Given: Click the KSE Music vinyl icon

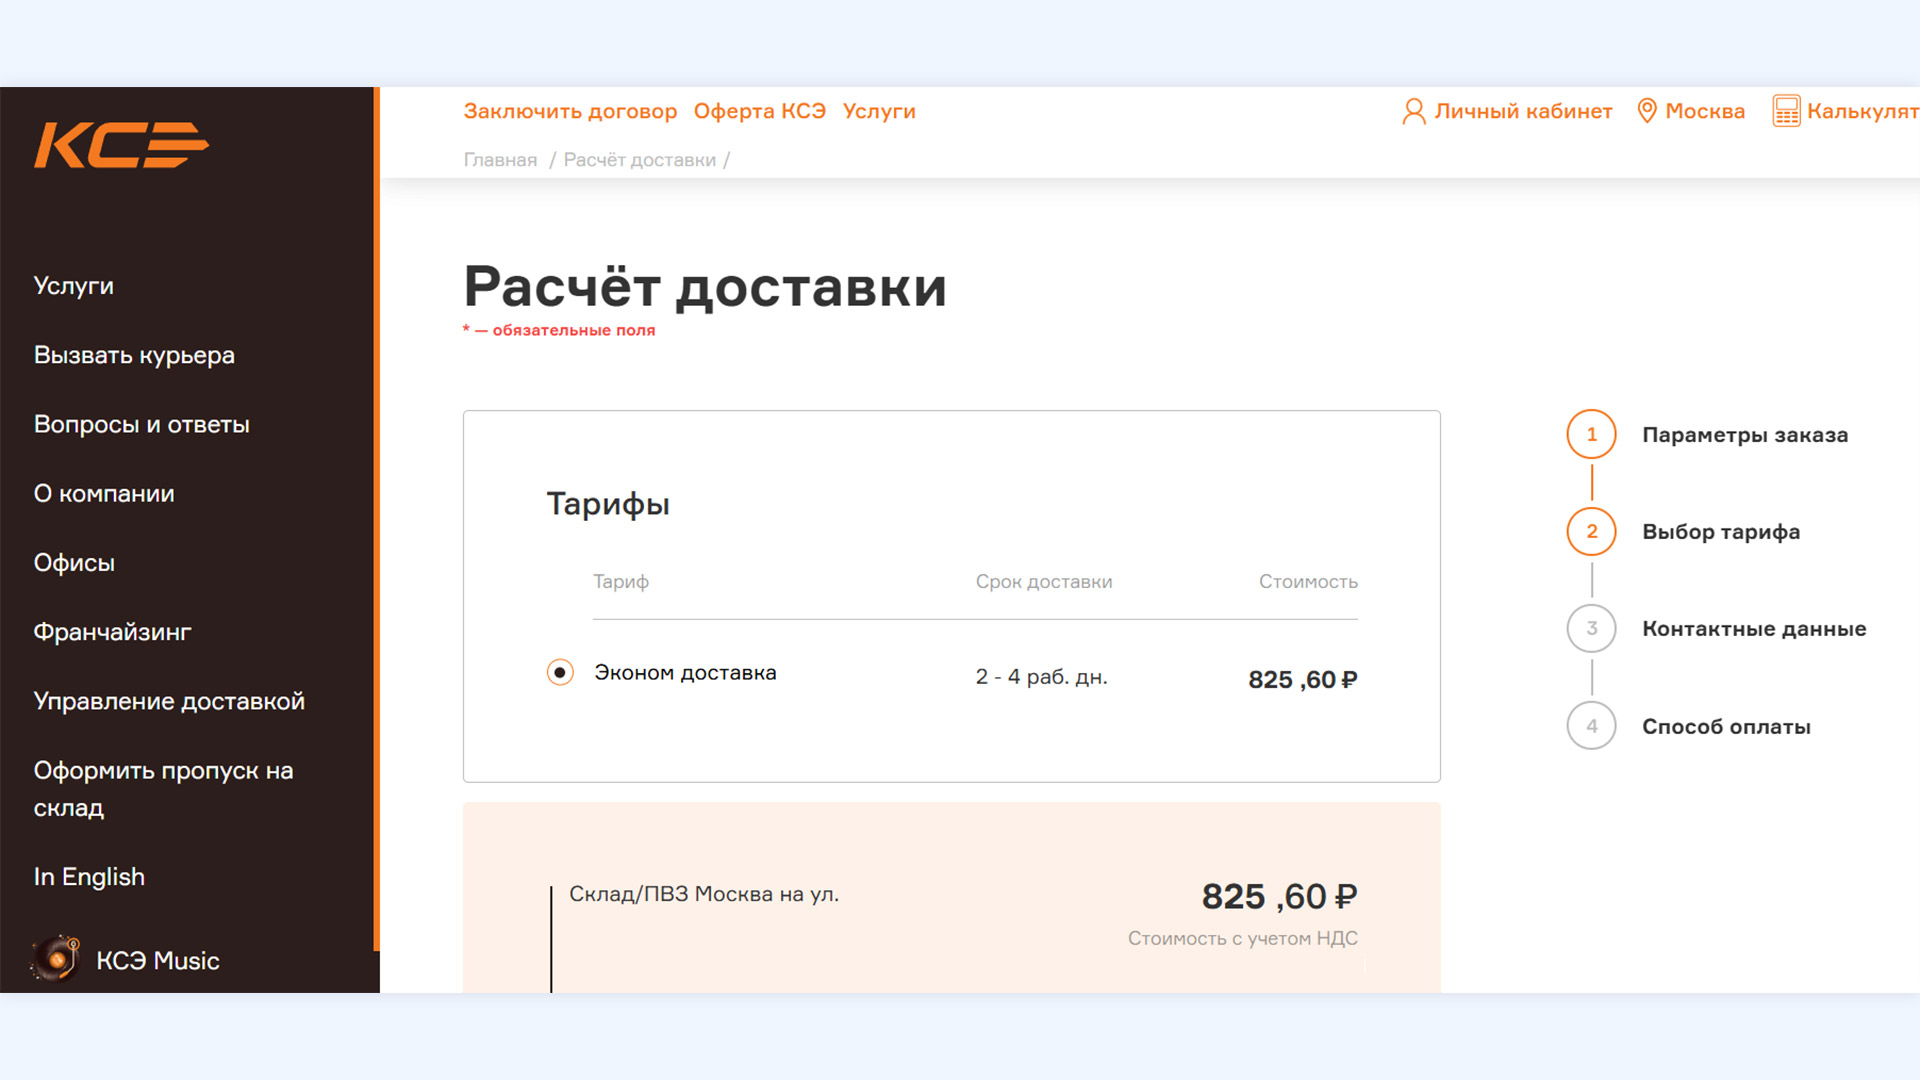Looking at the screenshot, I should [x=56, y=959].
